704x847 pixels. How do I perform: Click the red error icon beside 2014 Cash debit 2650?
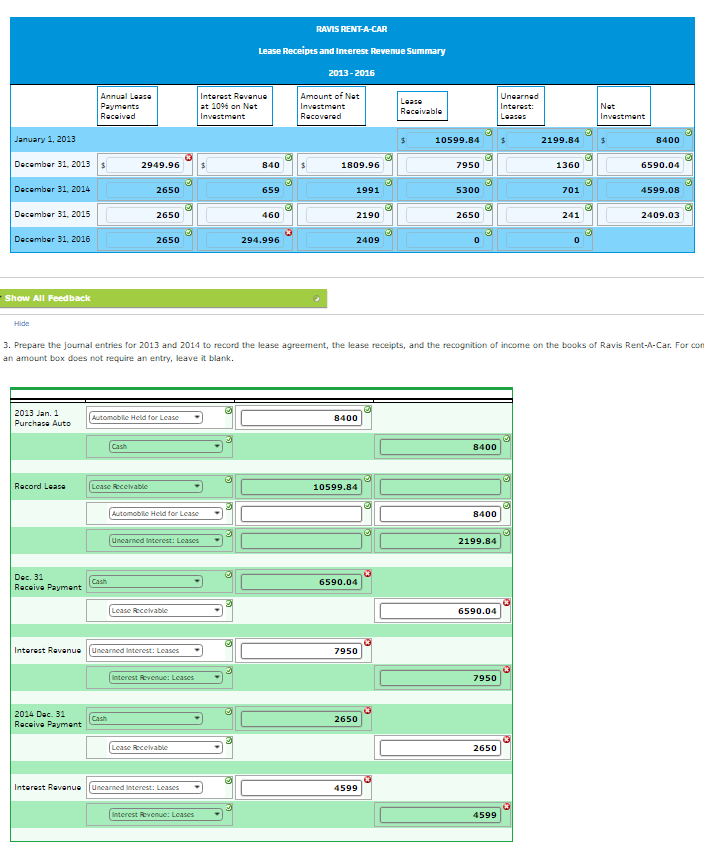pyautogui.click(x=367, y=710)
